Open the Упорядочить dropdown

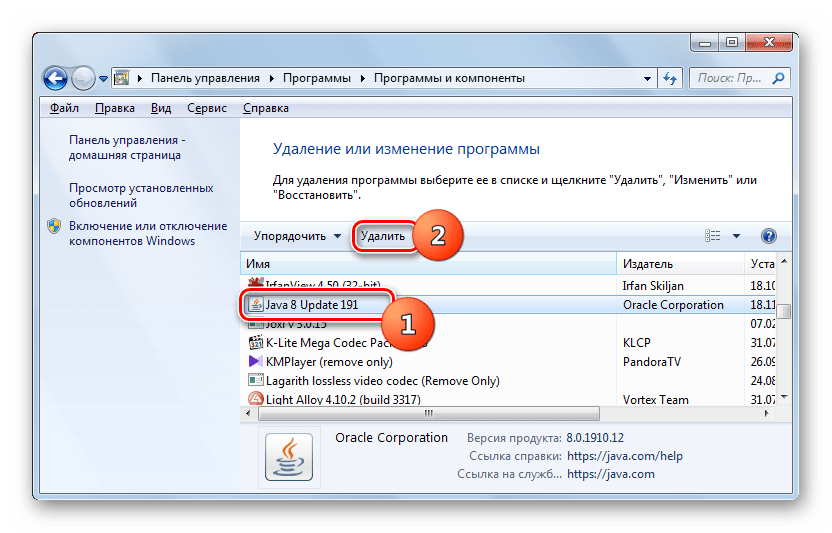click(297, 236)
